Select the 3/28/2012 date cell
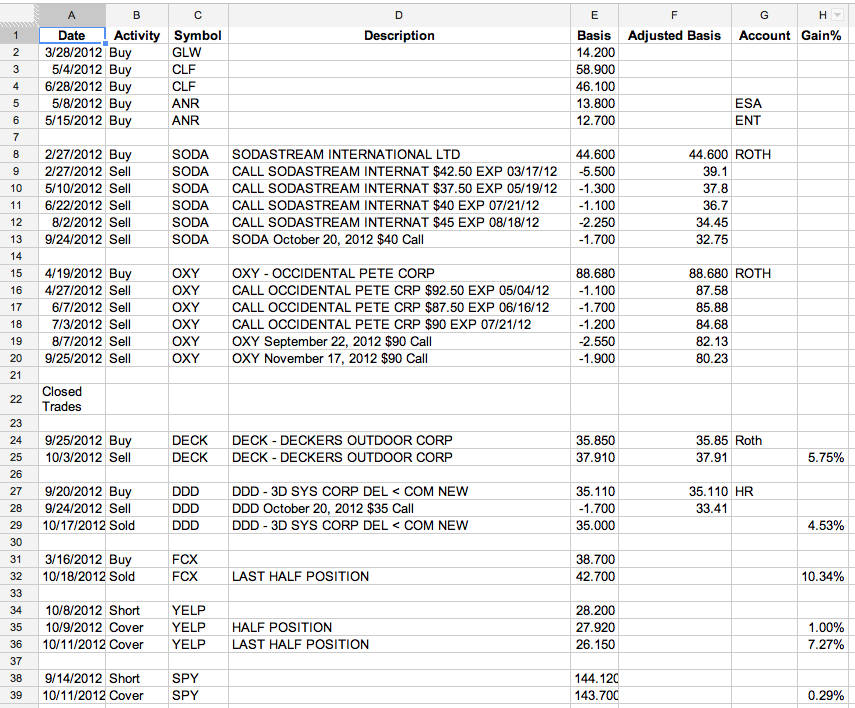This screenshot has height=708, width=855. (71, 52)
